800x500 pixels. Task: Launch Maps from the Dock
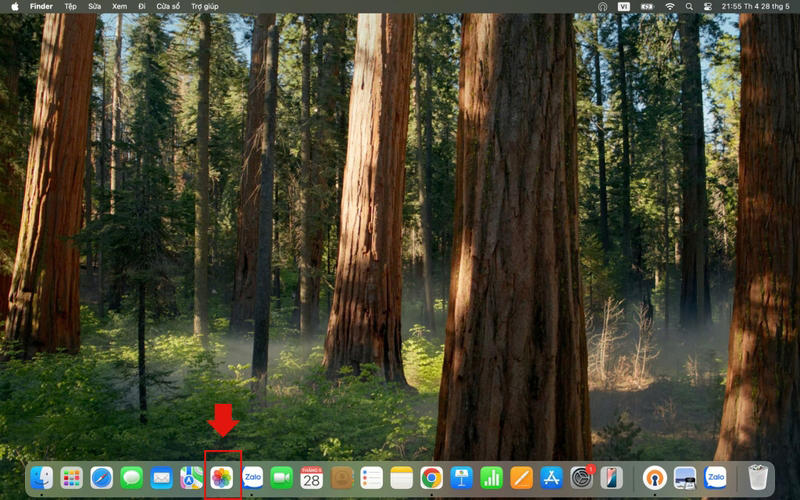[x=191, y=478]
